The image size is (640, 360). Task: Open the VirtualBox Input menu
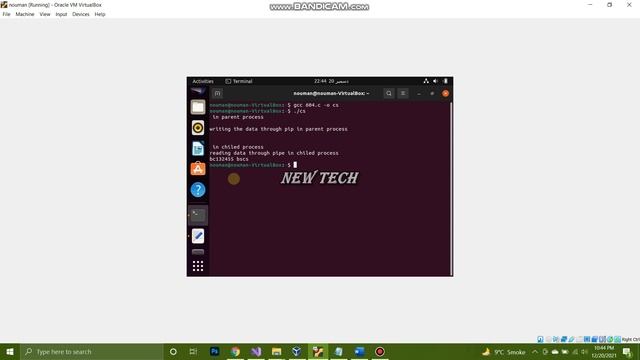61,14
